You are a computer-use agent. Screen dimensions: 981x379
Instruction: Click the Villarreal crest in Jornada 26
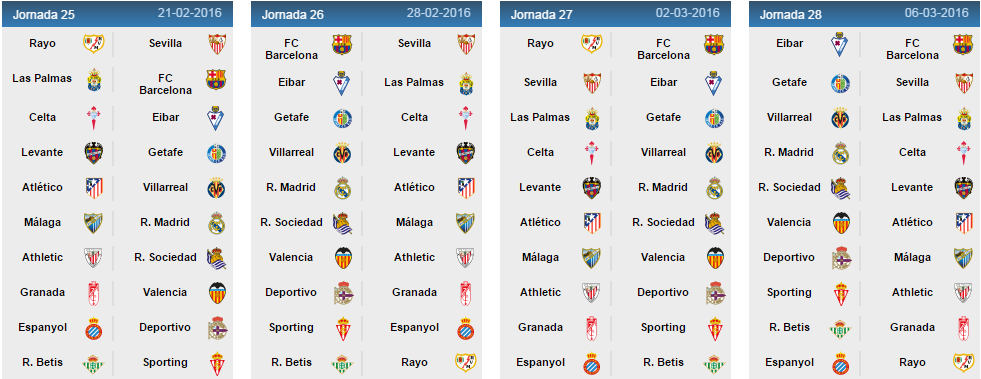(x=342, y=153)
